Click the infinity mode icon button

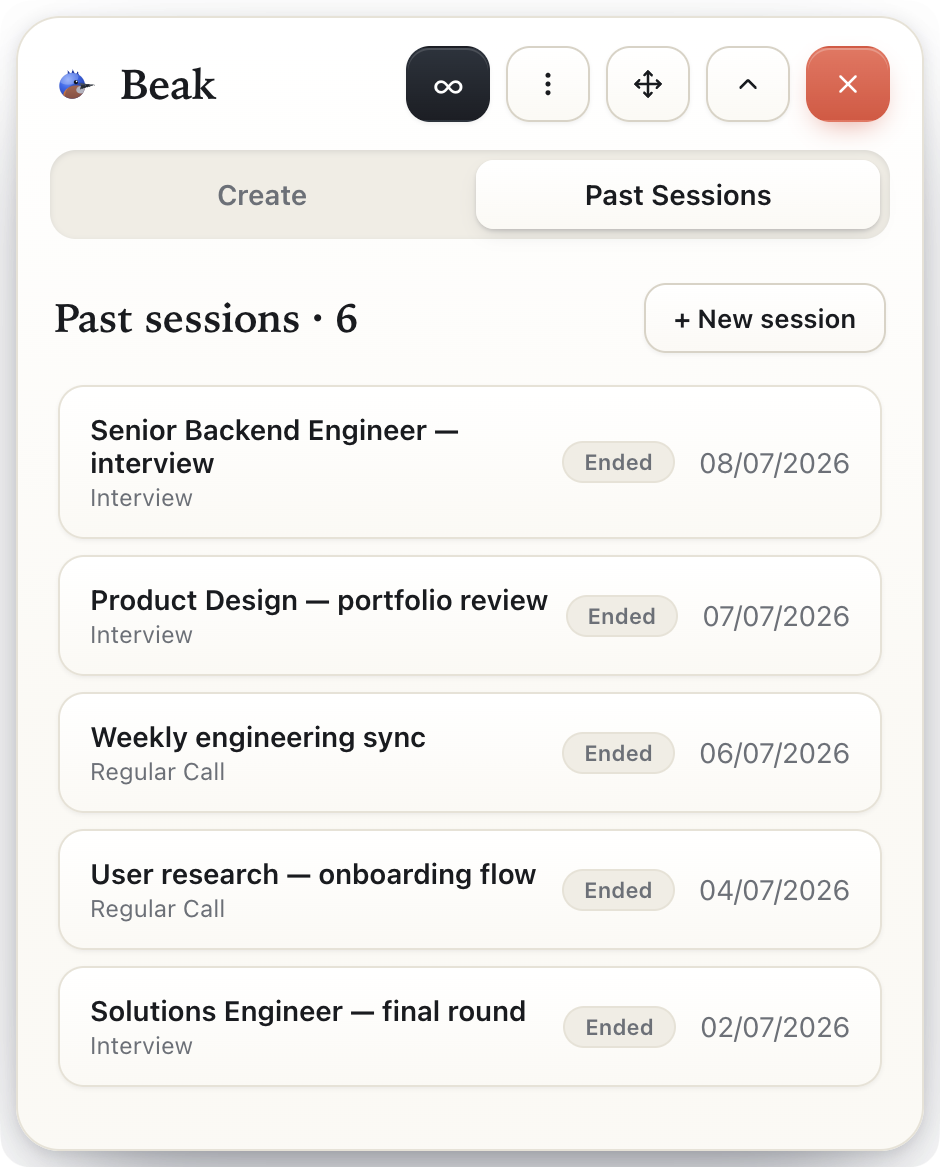pyautogui.click(x=448, y=84)
